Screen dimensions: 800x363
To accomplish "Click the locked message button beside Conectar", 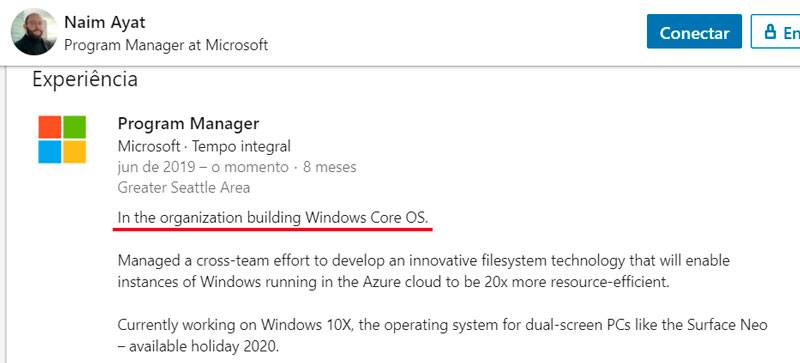I will [x=776, y=32].
